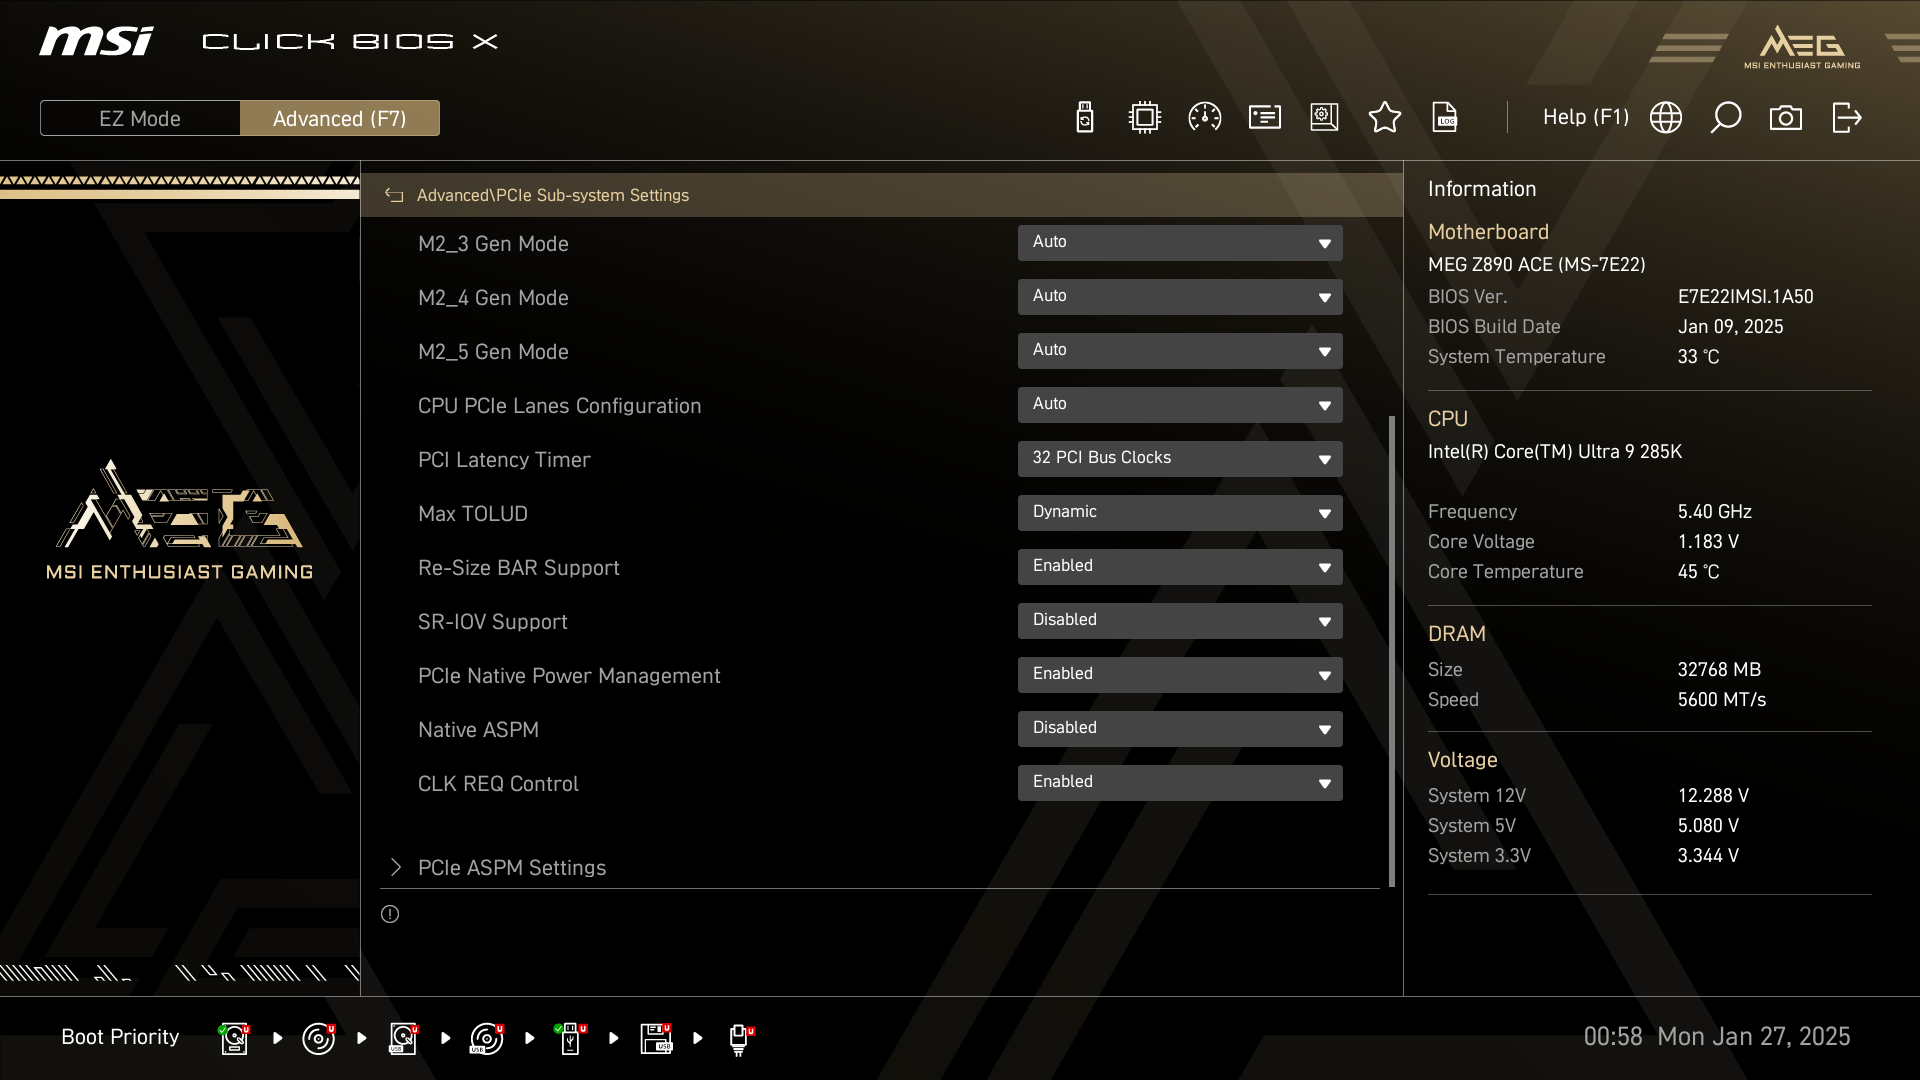Expand the PCI Latency Timer dropdown
Viewport: 1920px width, 1080px height.
[1180, 459]
